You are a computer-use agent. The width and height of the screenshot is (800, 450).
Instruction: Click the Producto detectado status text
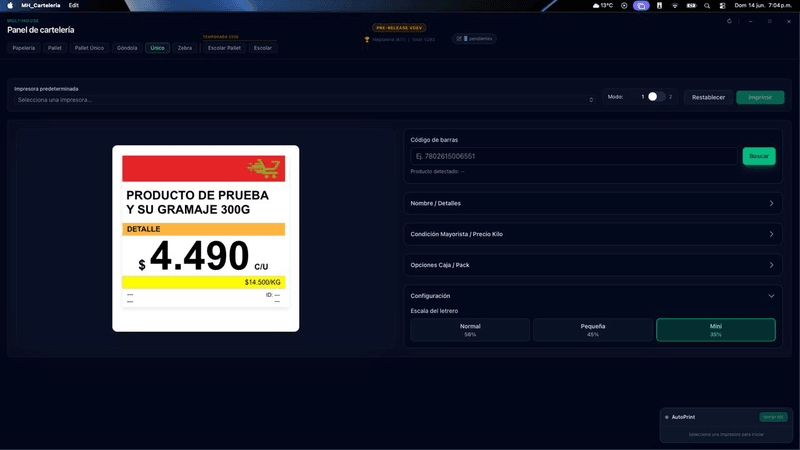pos(437,171)
